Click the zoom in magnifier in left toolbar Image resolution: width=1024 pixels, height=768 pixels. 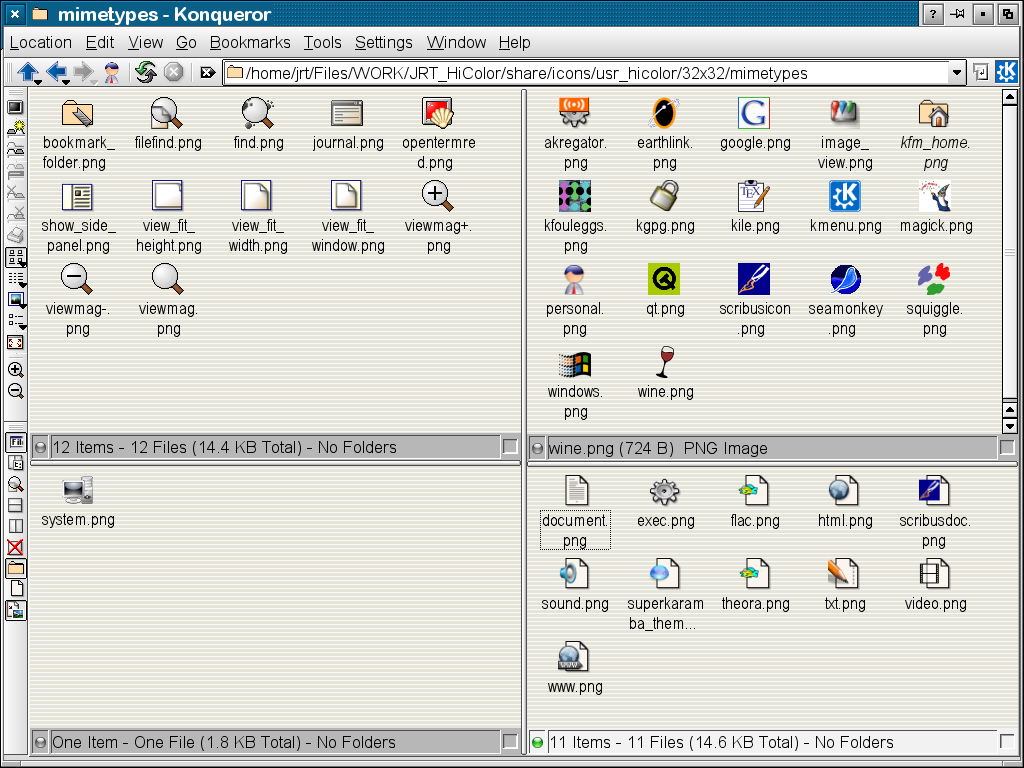(x=16, y=370)
